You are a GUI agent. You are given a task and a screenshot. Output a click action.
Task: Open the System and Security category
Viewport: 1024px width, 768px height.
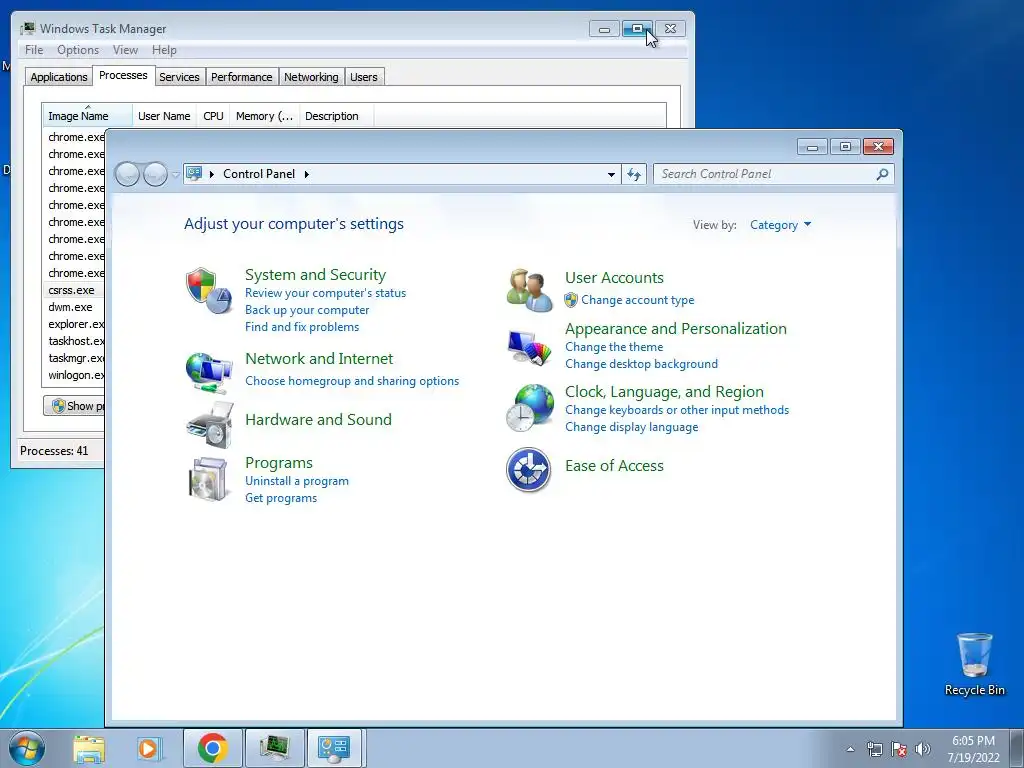click(x=315, y=274)
